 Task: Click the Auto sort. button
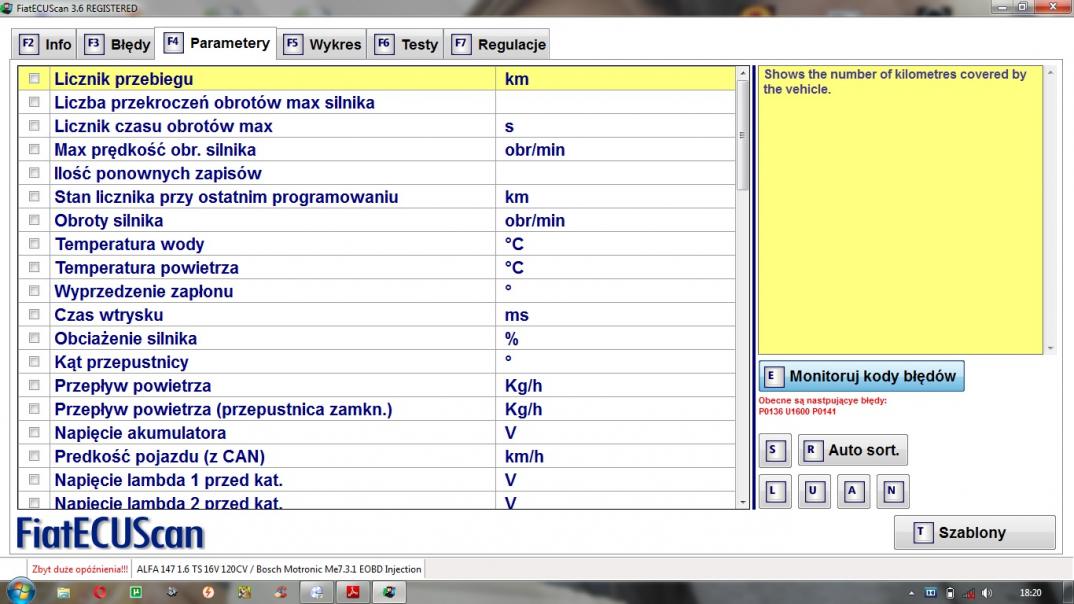pos(852,451)
